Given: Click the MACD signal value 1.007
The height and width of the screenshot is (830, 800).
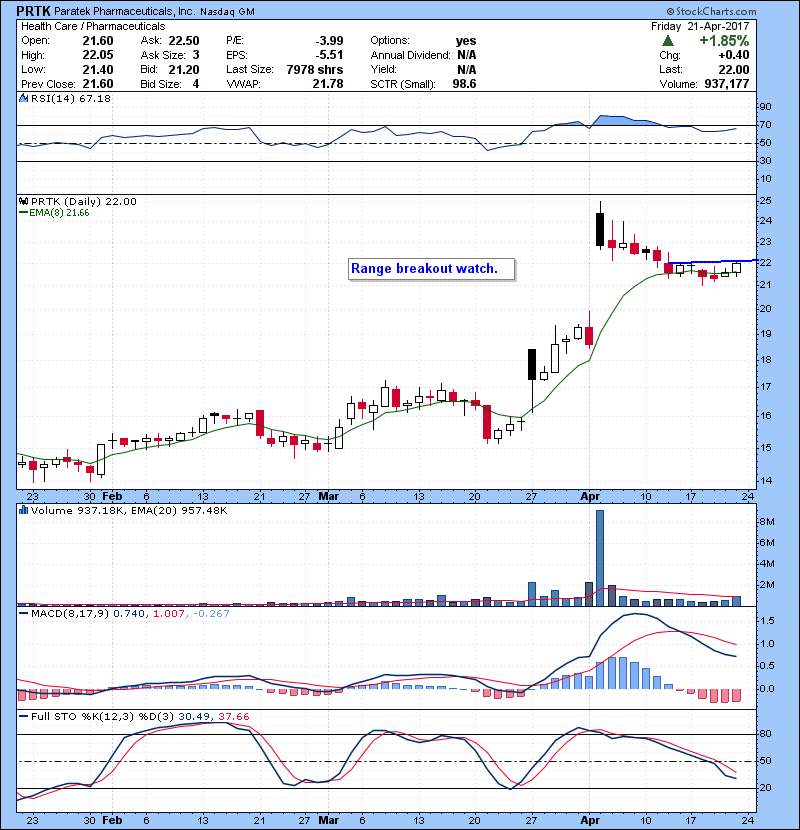Looking at the screenshot, I should point(168,614).
